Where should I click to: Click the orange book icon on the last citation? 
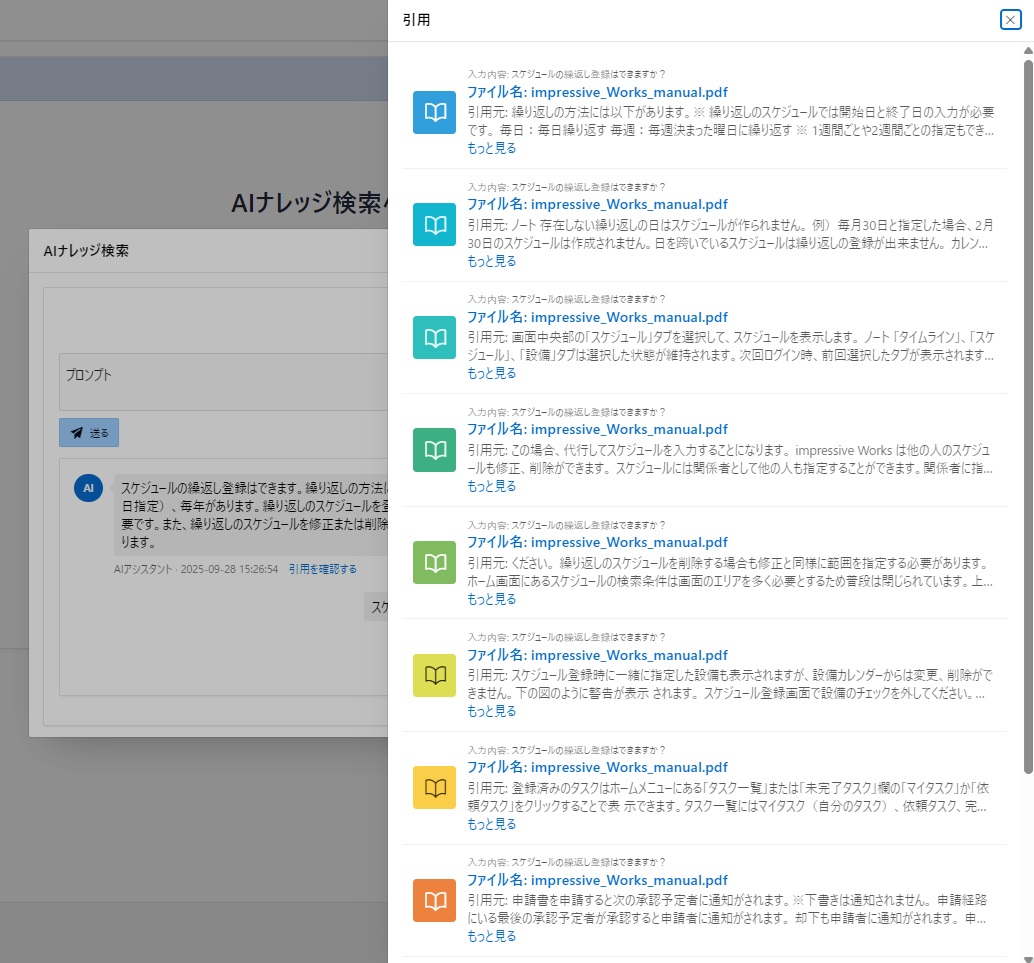pyautogui.click(x=433, y=900)
